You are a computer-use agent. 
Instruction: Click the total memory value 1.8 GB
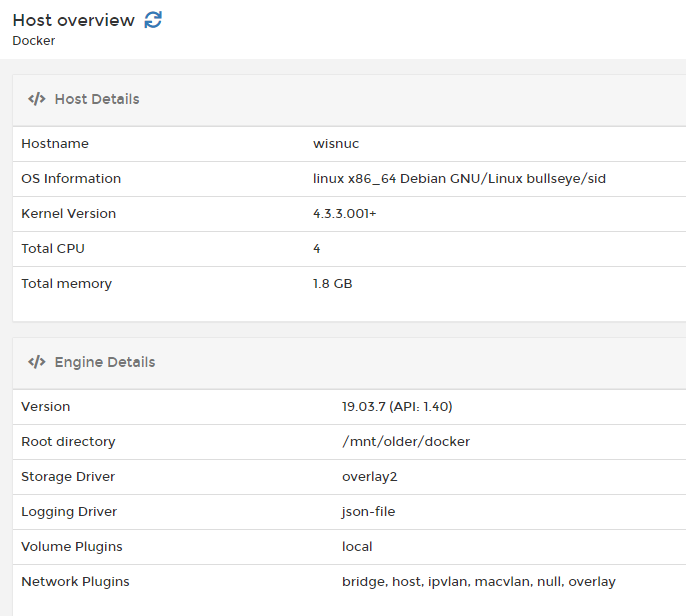(333, 284)
